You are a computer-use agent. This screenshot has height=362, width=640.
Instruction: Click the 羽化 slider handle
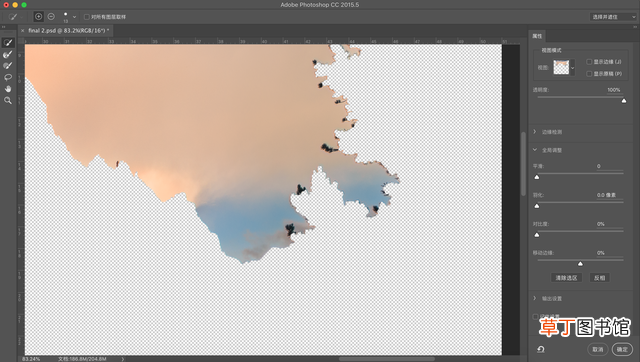537,206
